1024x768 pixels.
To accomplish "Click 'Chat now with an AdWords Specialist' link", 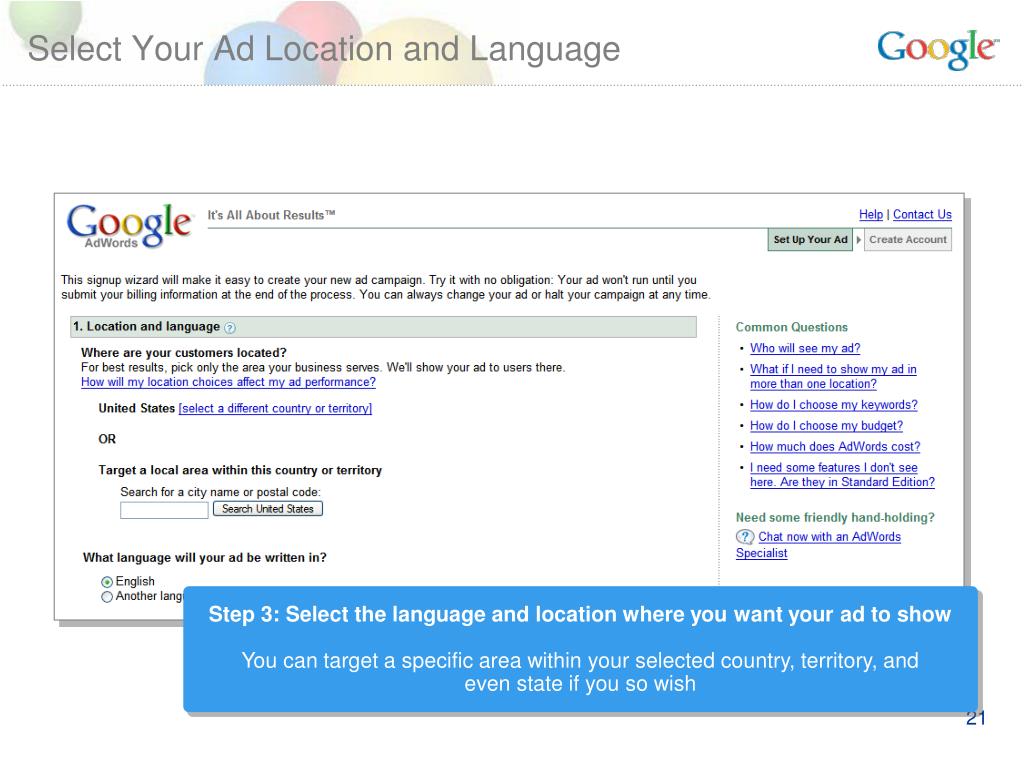I will point(829,537).
